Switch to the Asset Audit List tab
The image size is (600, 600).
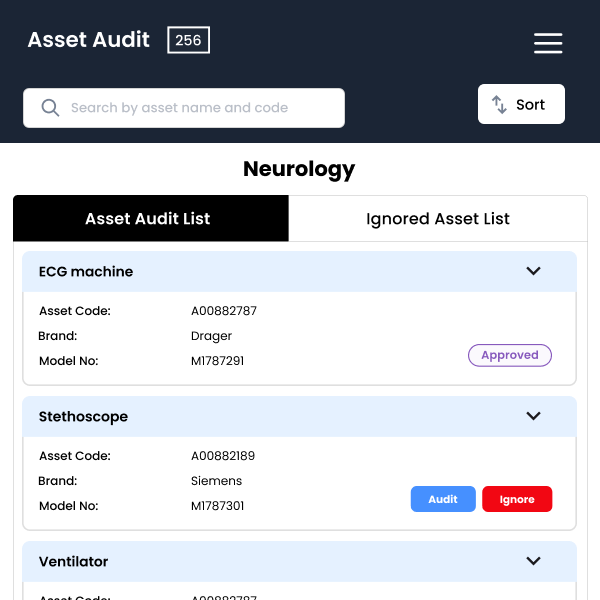pos(151,219)
